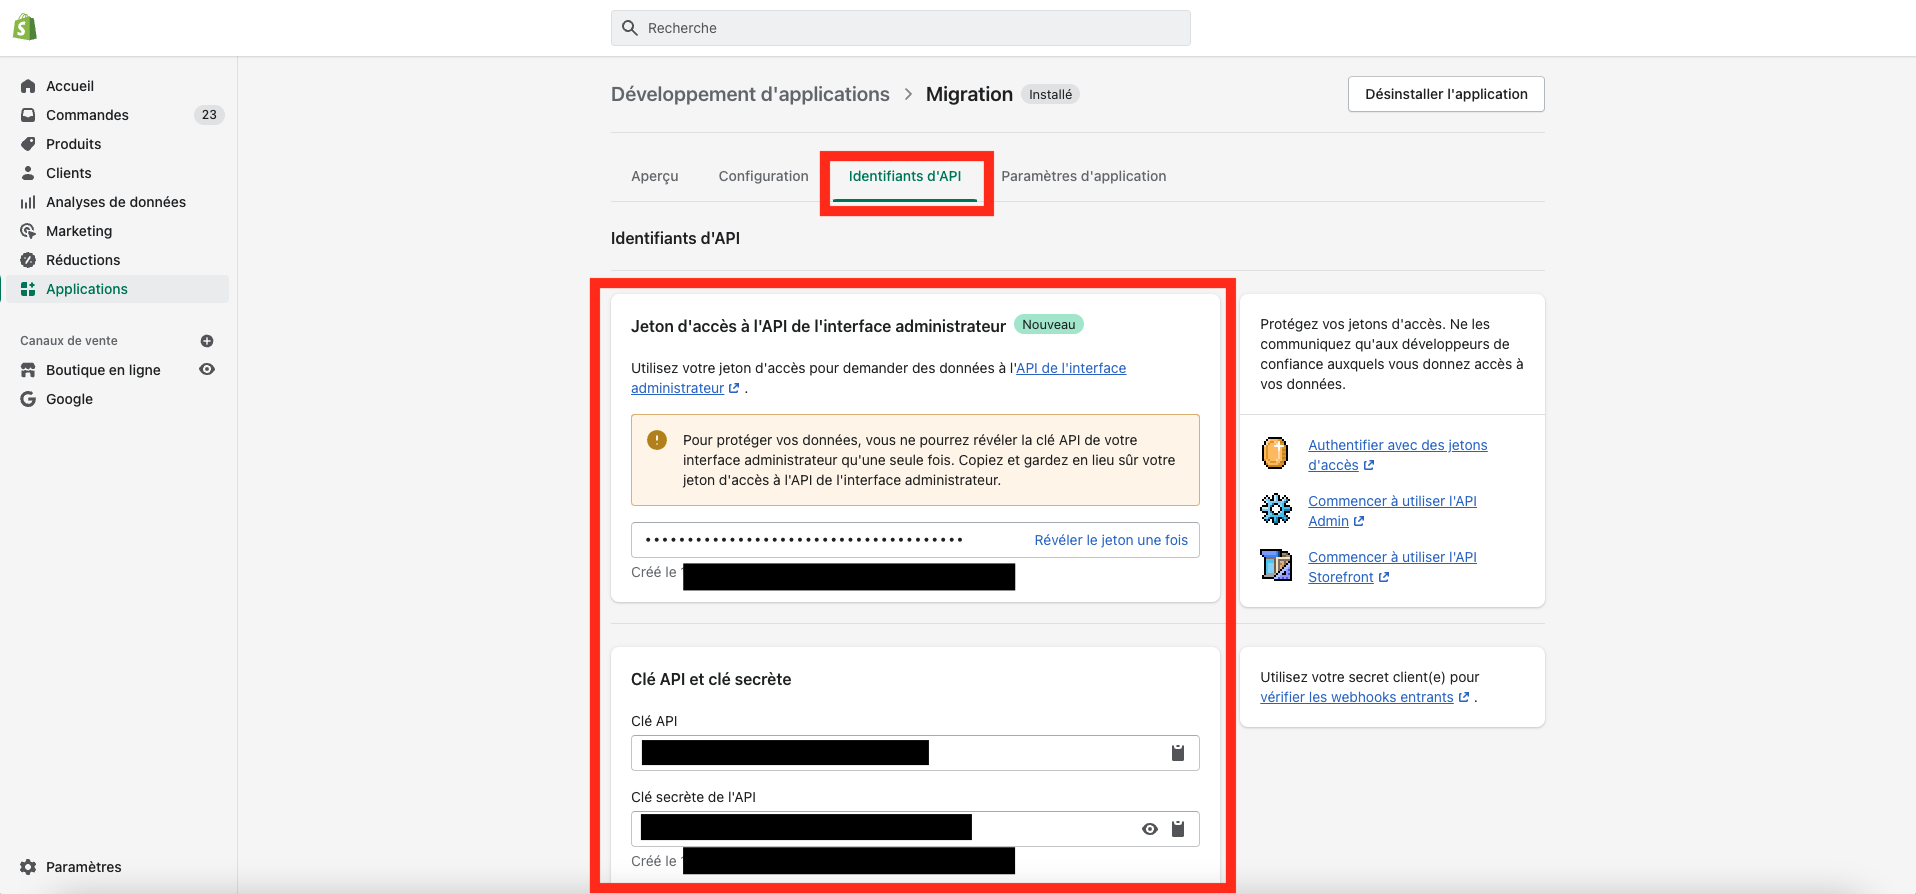Viewport: 1916px width, 894px height.
Task: Go back to Développement d'applications breadcrumb
Action: tap(750, 94)
